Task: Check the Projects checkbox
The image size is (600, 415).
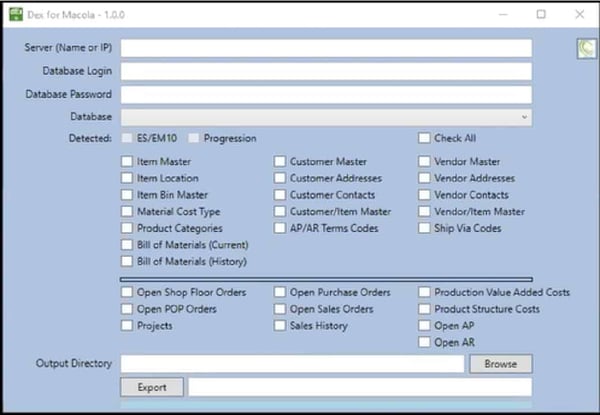Action: [x=127, y=325]
